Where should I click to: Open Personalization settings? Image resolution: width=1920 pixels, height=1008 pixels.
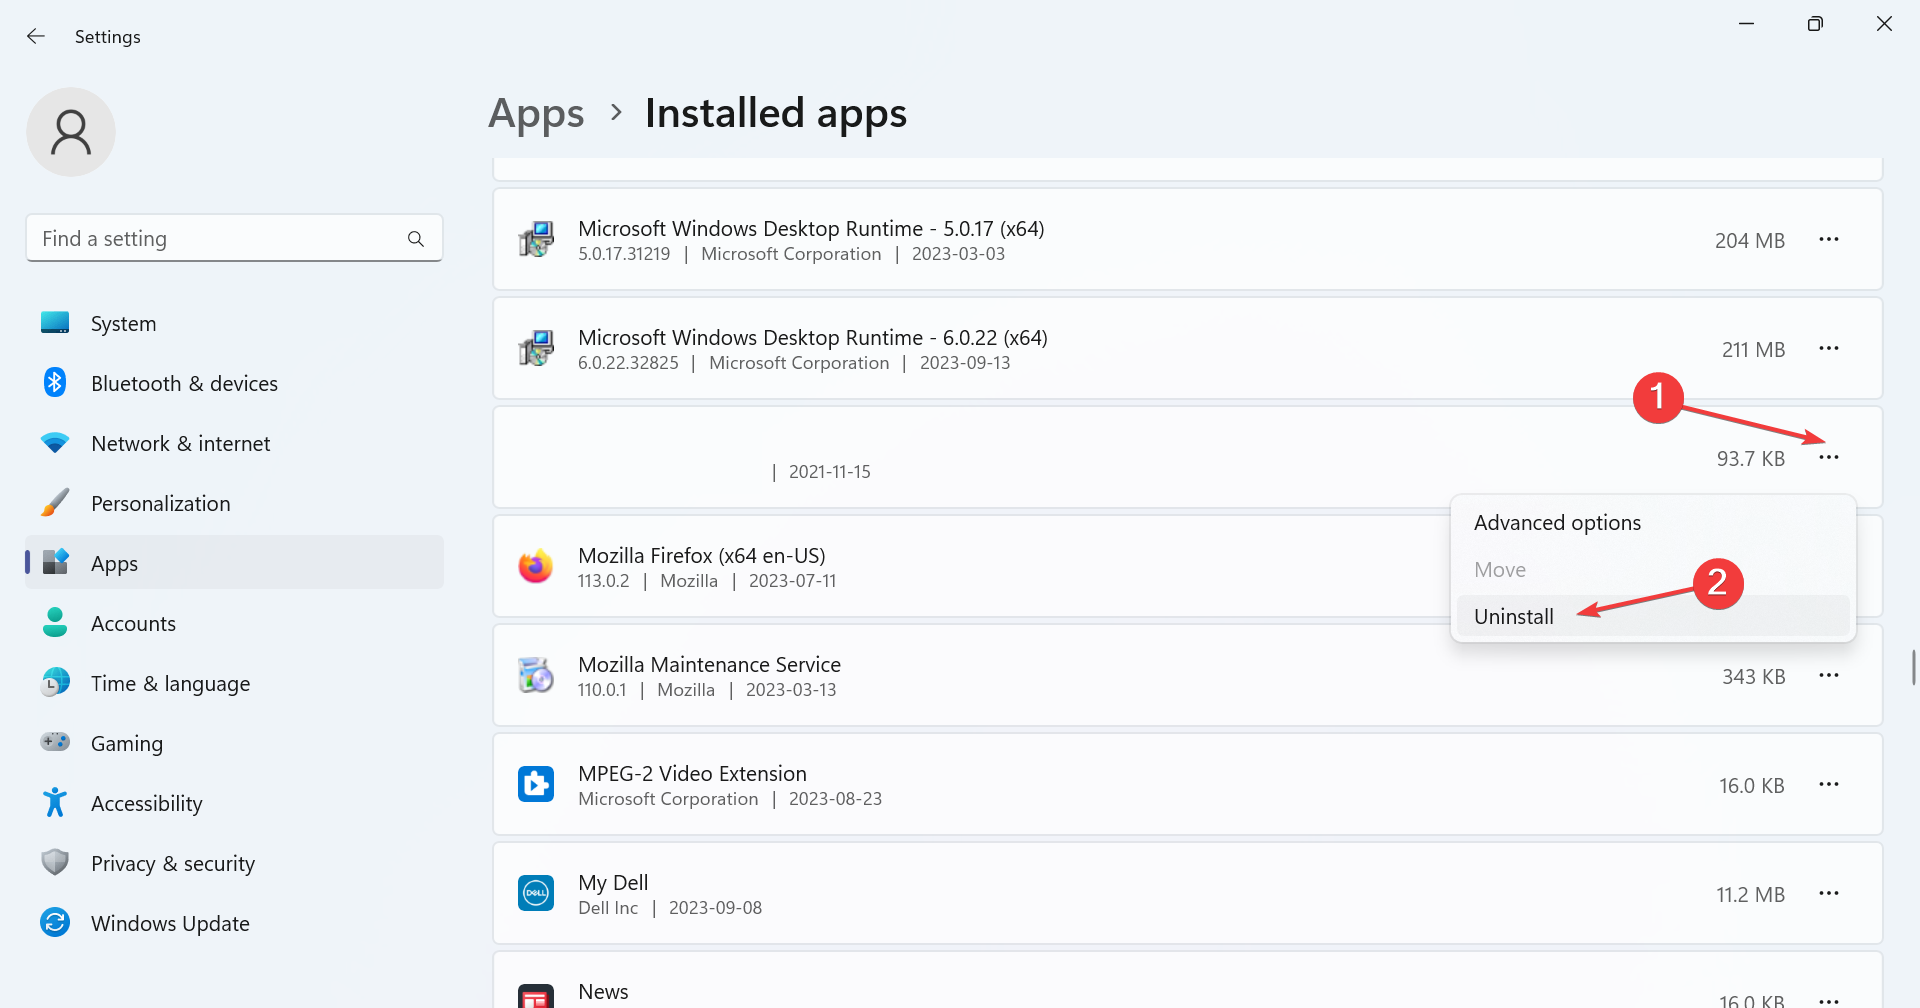click(x=234, y=503)
